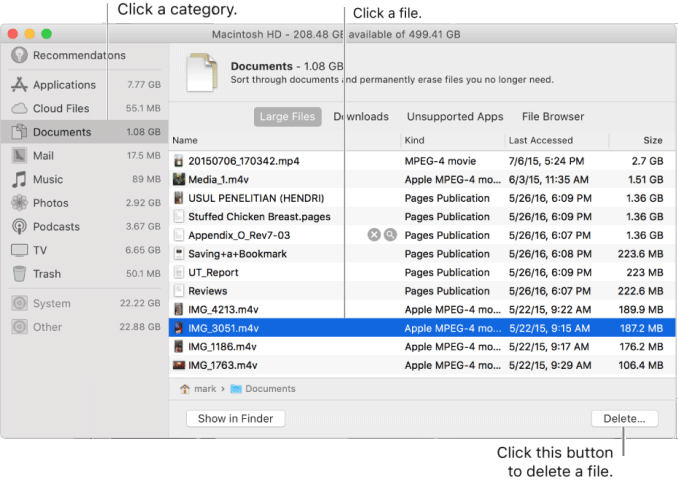Click the Music note icon
The height and width of the screenshot is (484, 678).
(x=19, y=179)
